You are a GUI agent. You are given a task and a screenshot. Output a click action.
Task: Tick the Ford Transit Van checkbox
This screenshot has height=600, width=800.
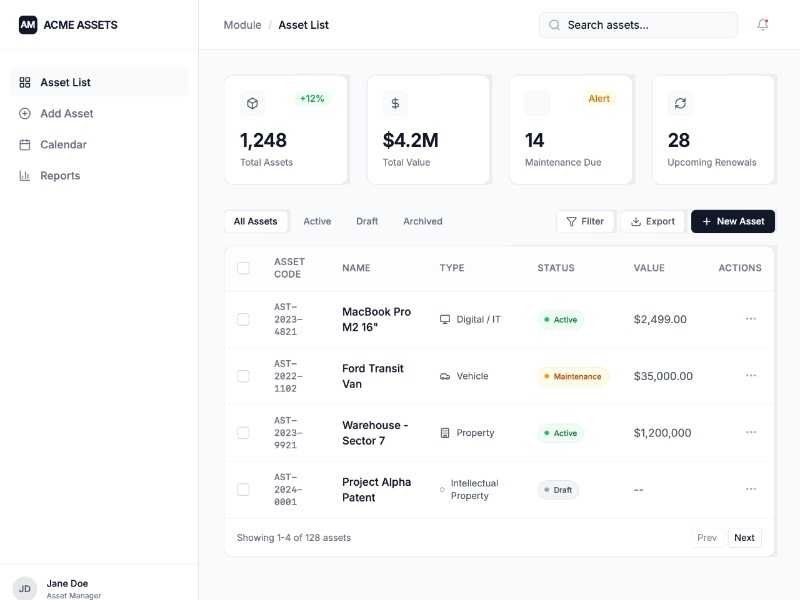[243, 377]
